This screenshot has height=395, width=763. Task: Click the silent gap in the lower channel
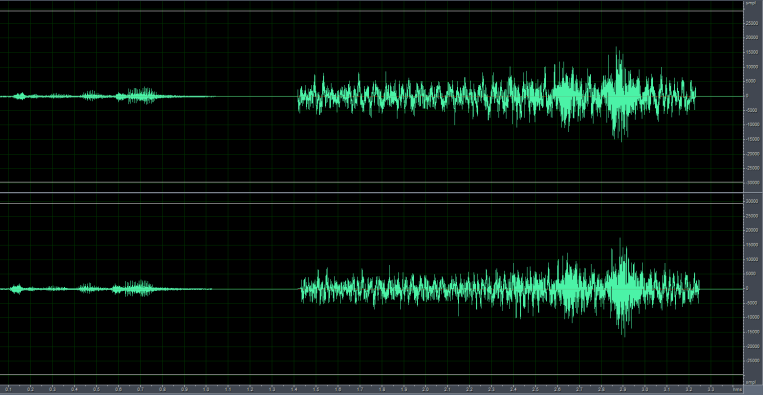click(x=256, y=289)
